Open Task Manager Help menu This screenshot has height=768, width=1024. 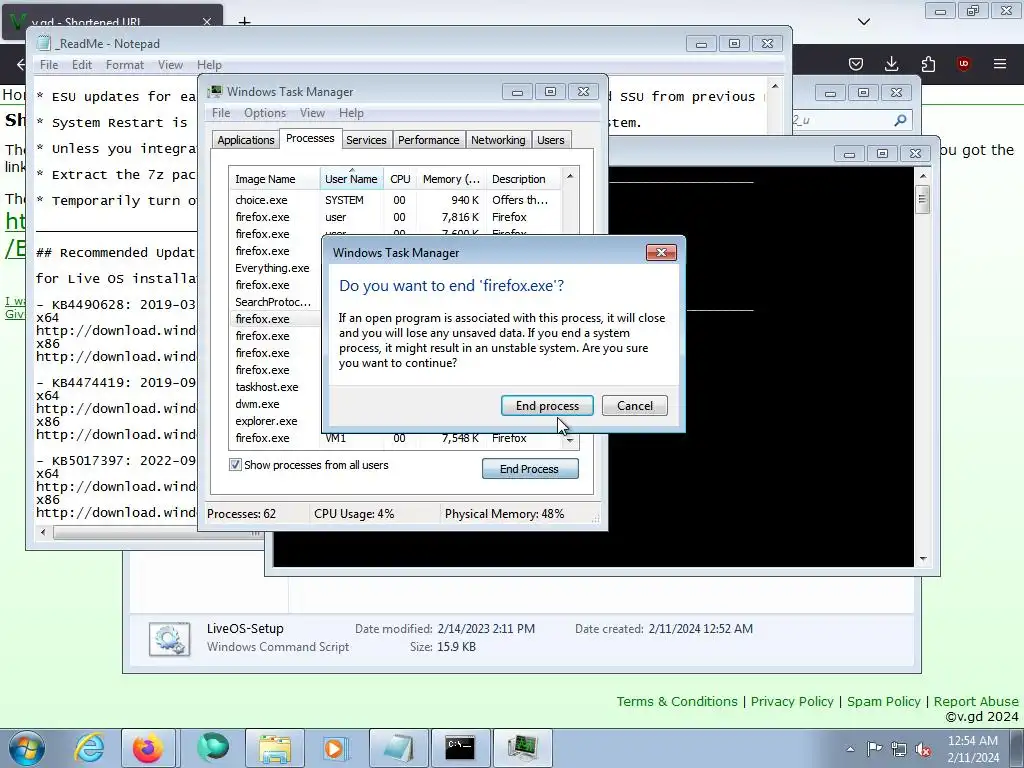point(351,113)
